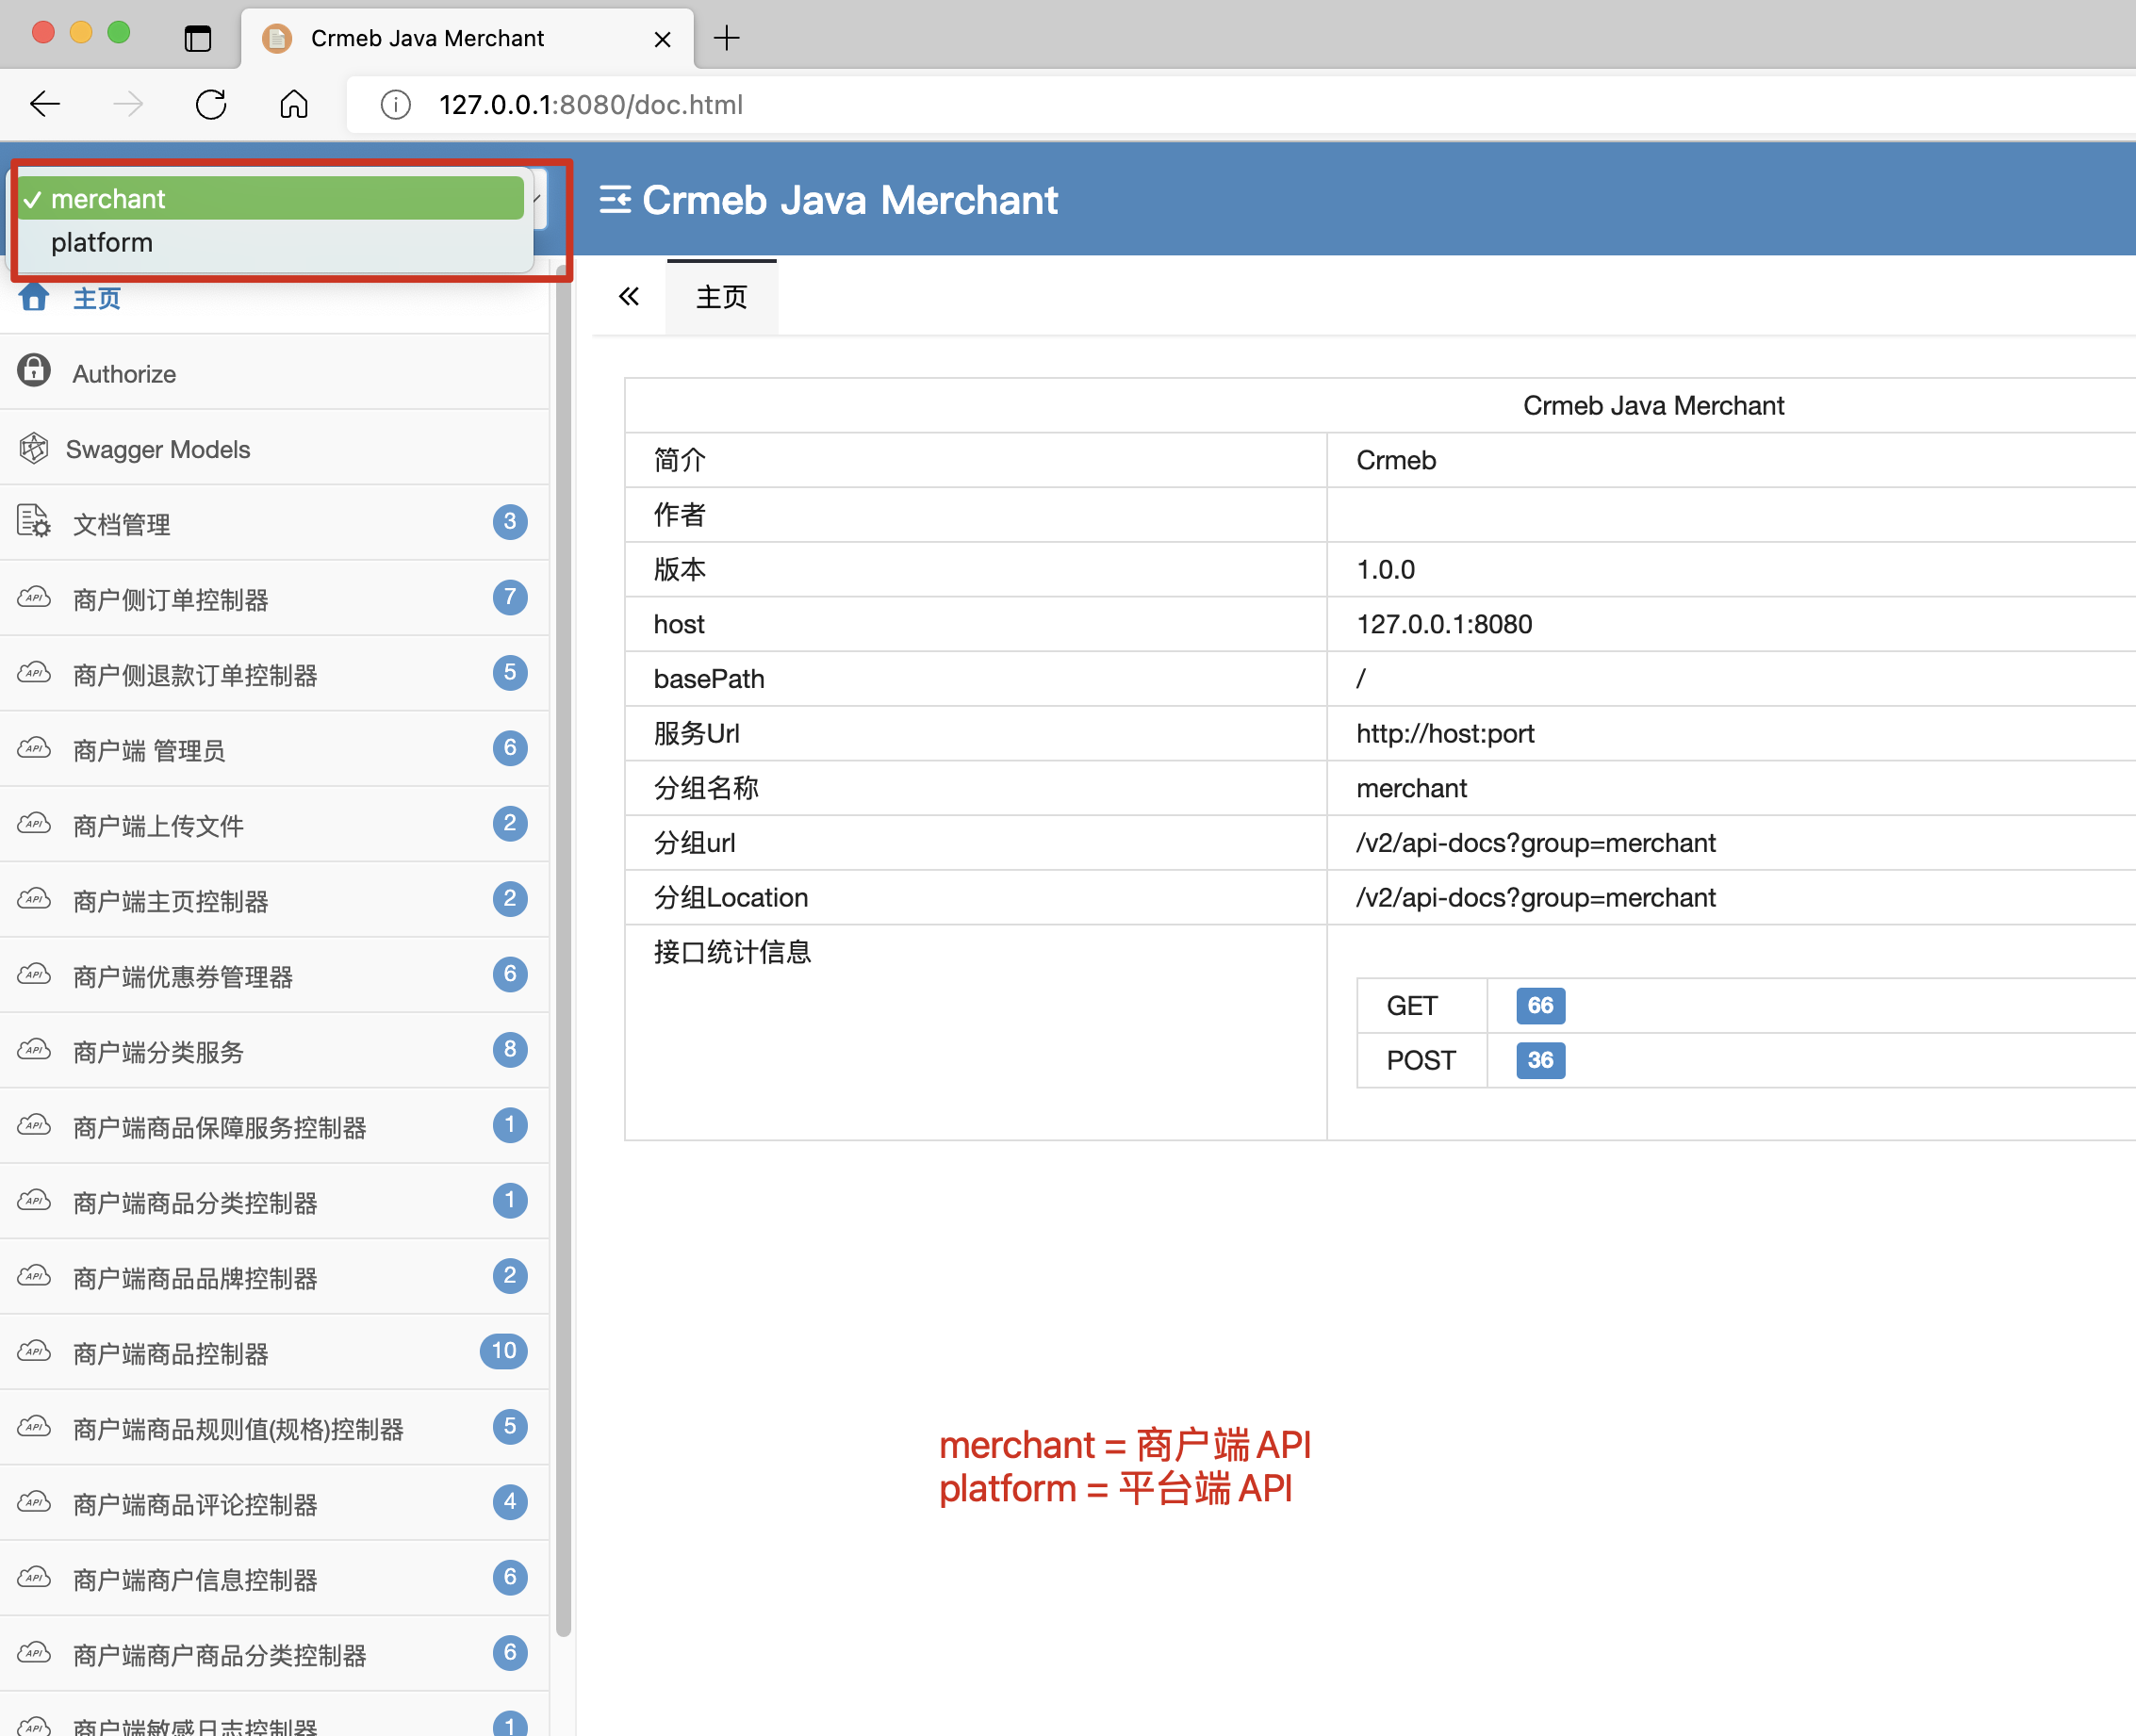Click API cloud icon for 商户端商品分类控制器

[x=34, y=1200]
